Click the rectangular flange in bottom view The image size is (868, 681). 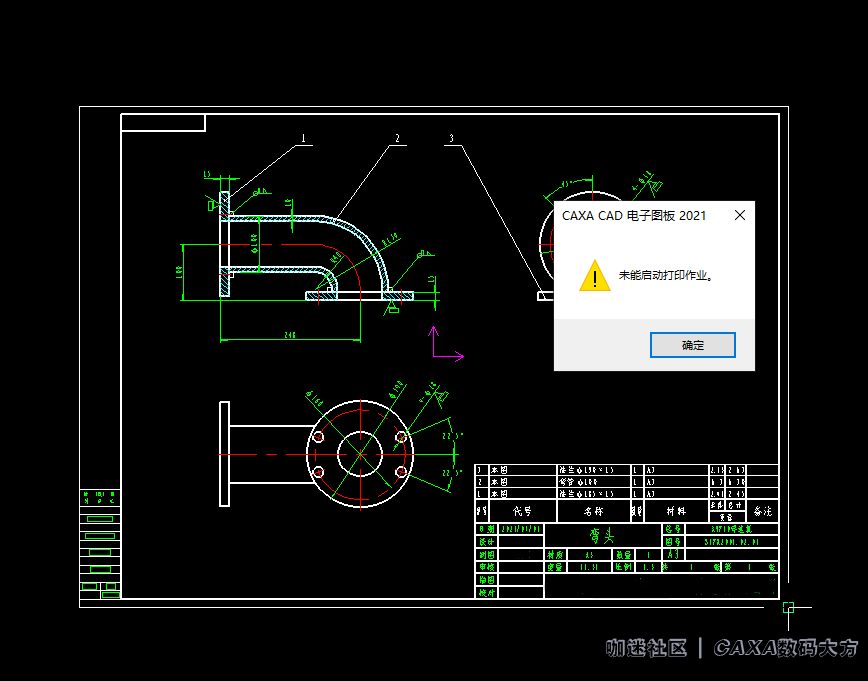pyautogui.click(x=225, y=454)
